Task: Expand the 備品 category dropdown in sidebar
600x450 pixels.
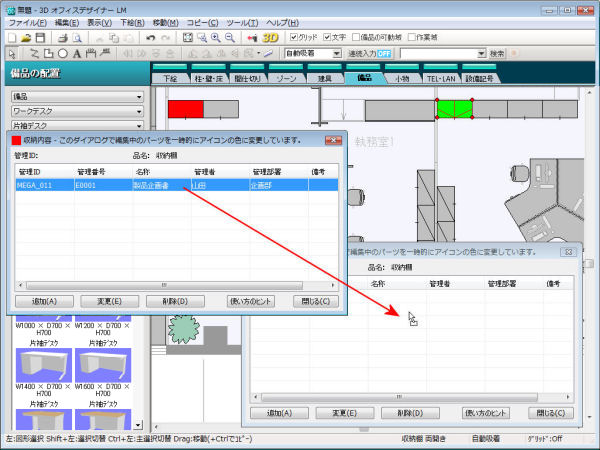Action: click(x=78, y=96)
